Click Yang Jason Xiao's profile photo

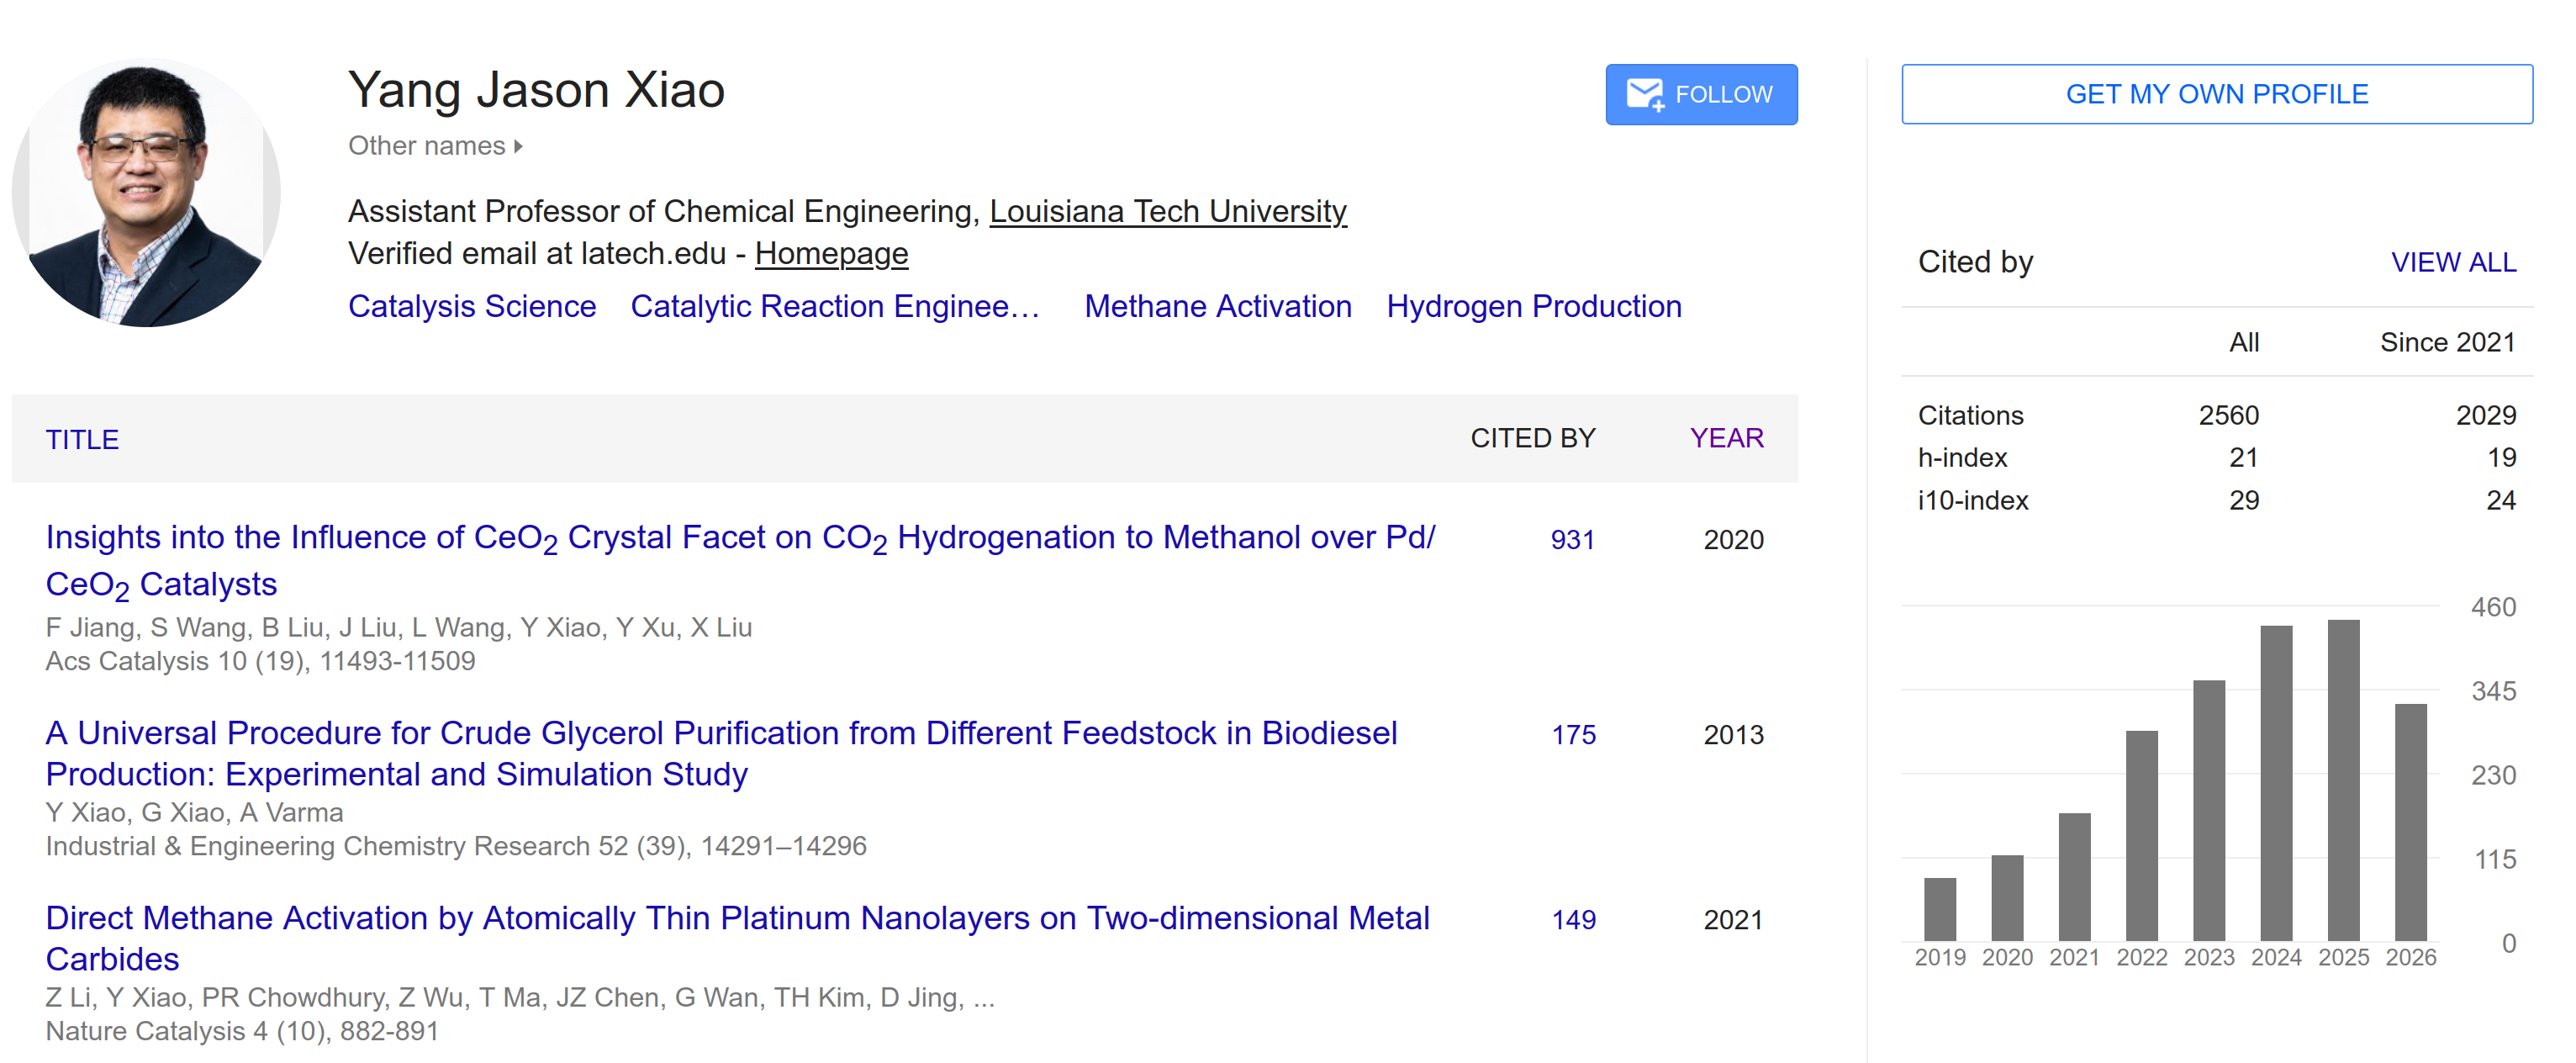pyautogui.click(x=146, y=192)
